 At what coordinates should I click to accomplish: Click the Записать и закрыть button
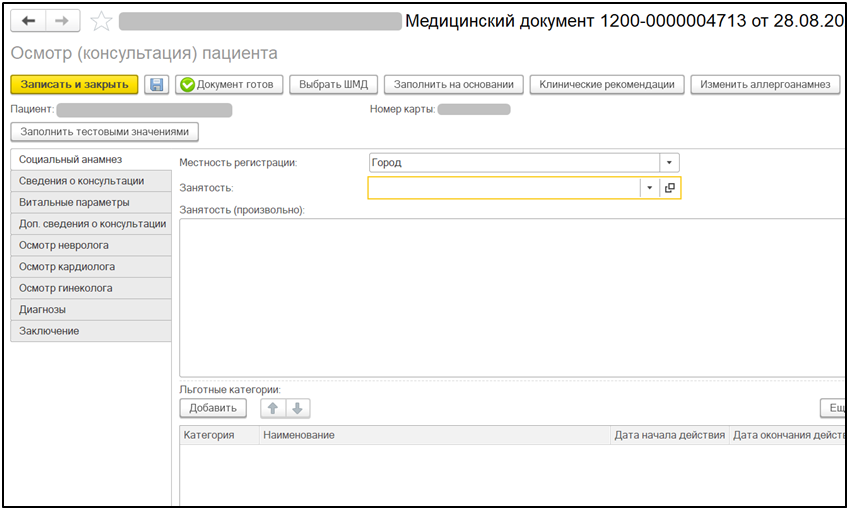click(75, 85)
